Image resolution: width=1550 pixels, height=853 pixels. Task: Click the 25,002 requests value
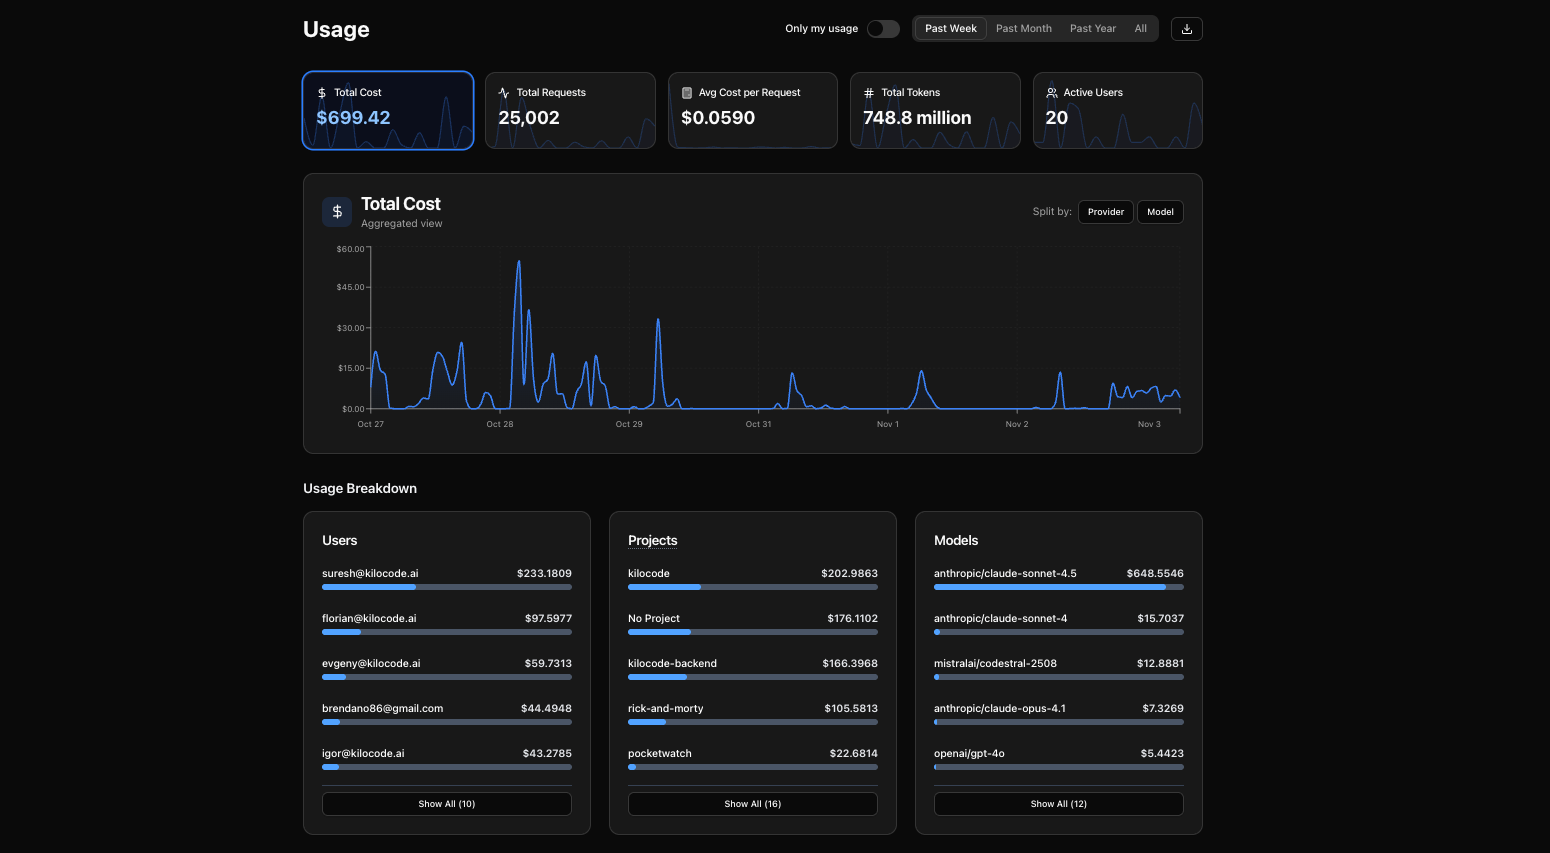click(529, 118)
